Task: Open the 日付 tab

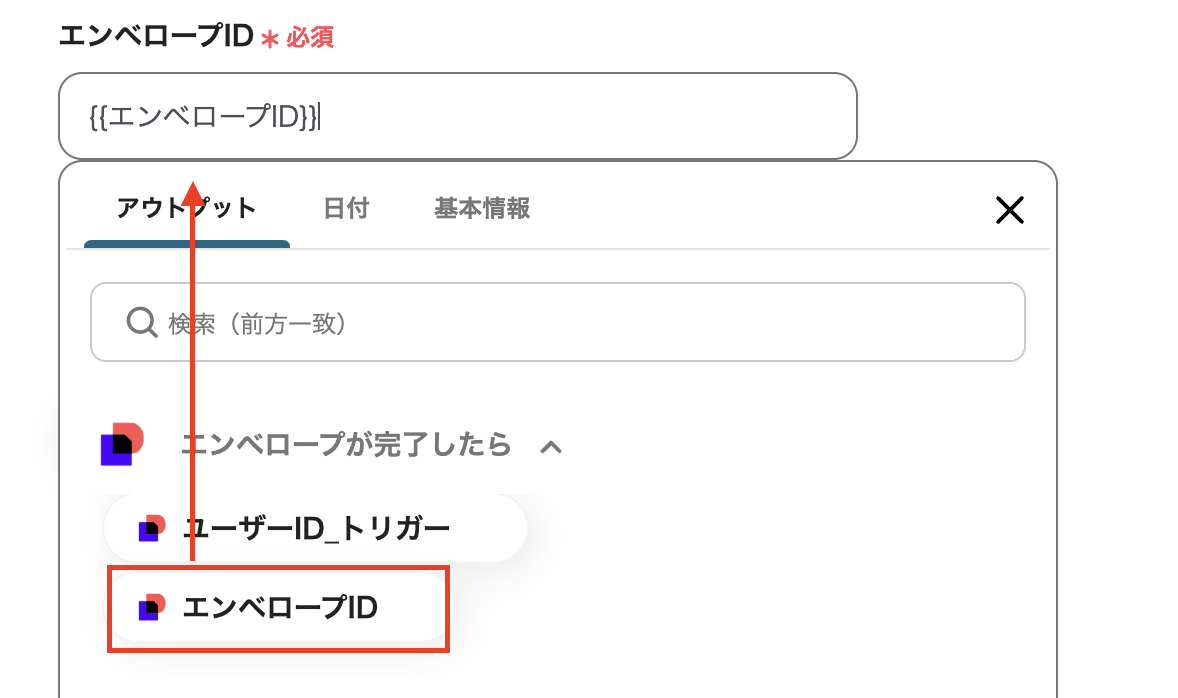Action: (346, 208)
